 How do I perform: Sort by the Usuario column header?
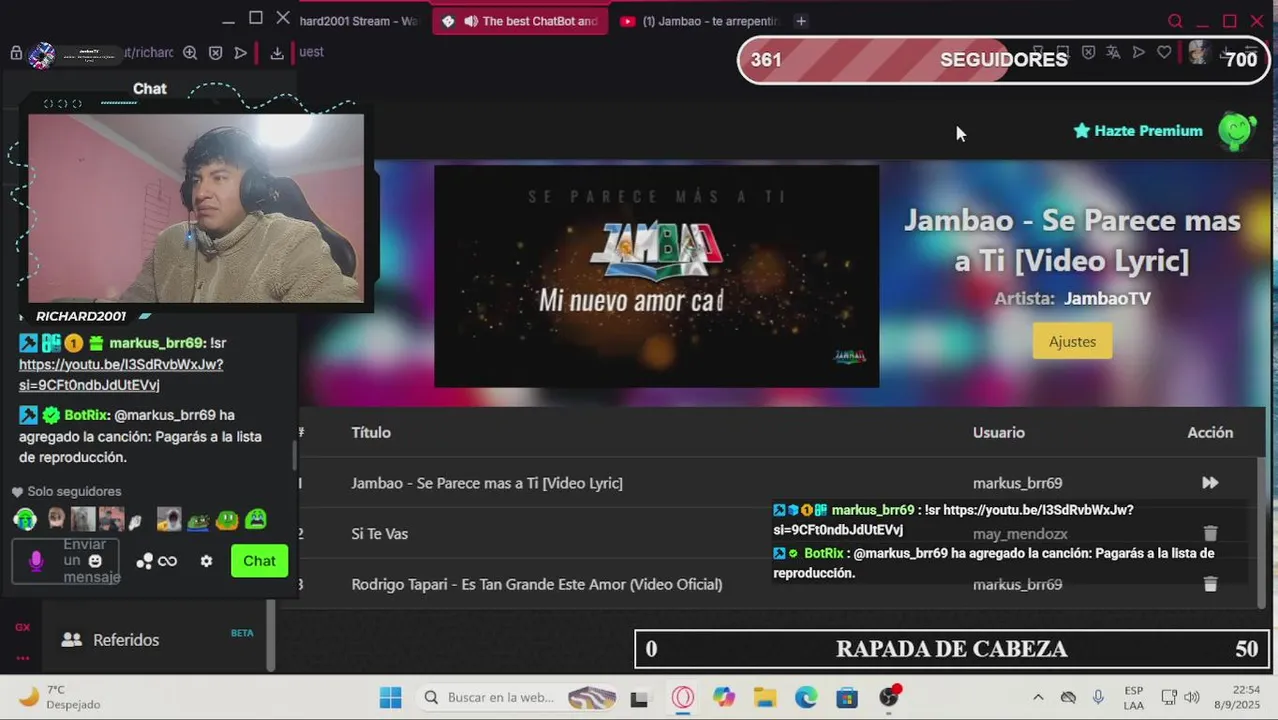(x=999, y=432)
